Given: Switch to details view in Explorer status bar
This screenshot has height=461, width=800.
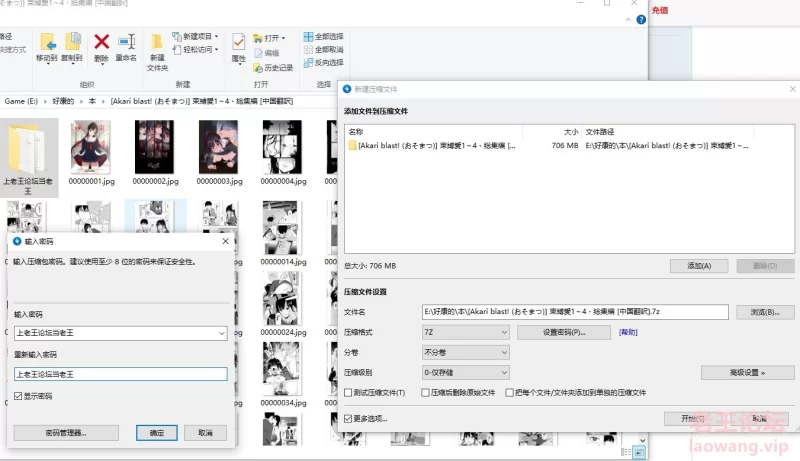Looking at the screenshot, I should [626, 452].
